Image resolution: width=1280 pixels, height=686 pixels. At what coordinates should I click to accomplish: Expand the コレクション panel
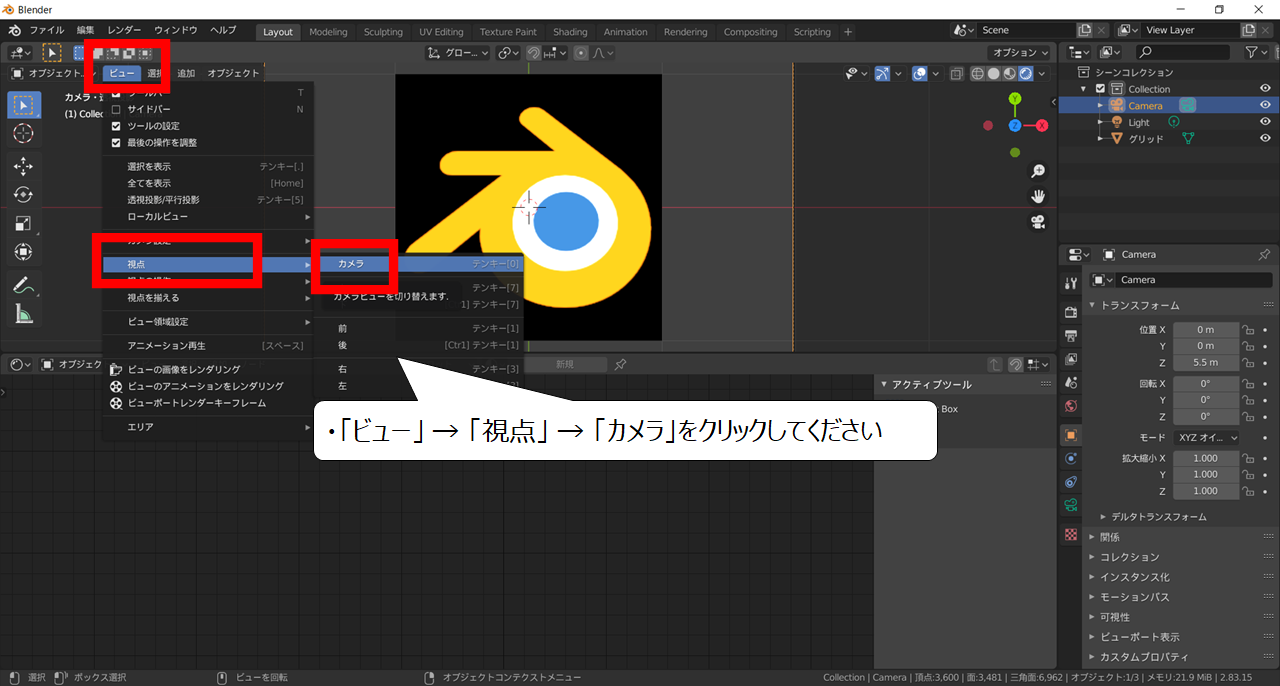(x=1130, y=557)
